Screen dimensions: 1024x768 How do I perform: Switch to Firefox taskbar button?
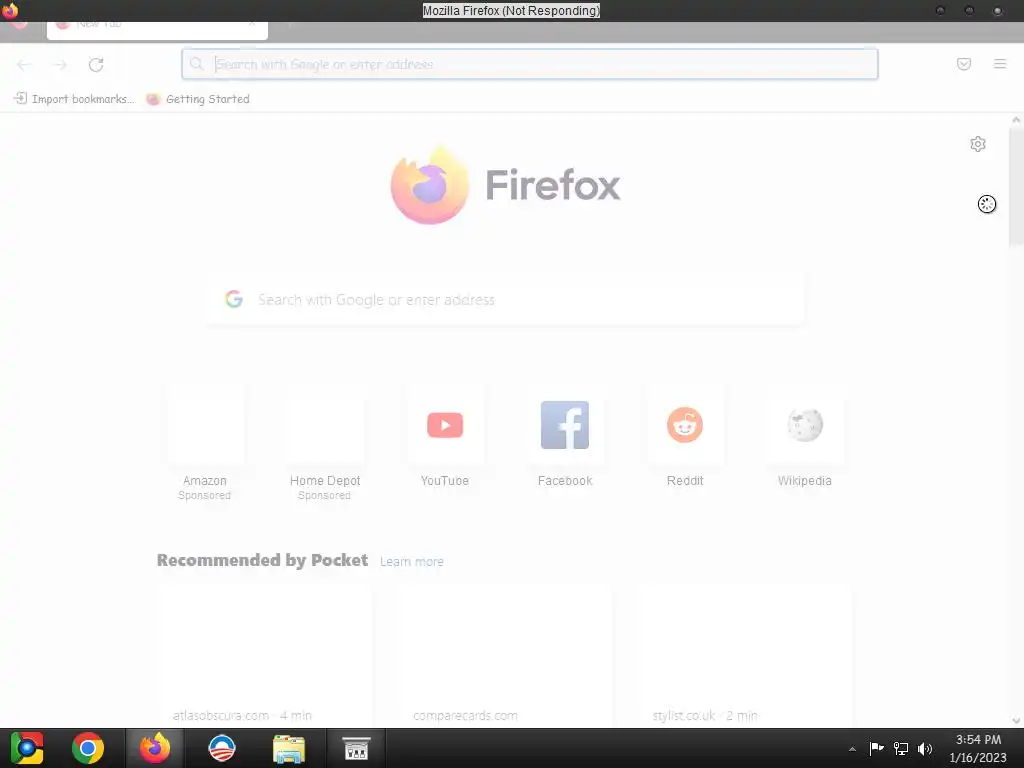click(x=155, y=748)
